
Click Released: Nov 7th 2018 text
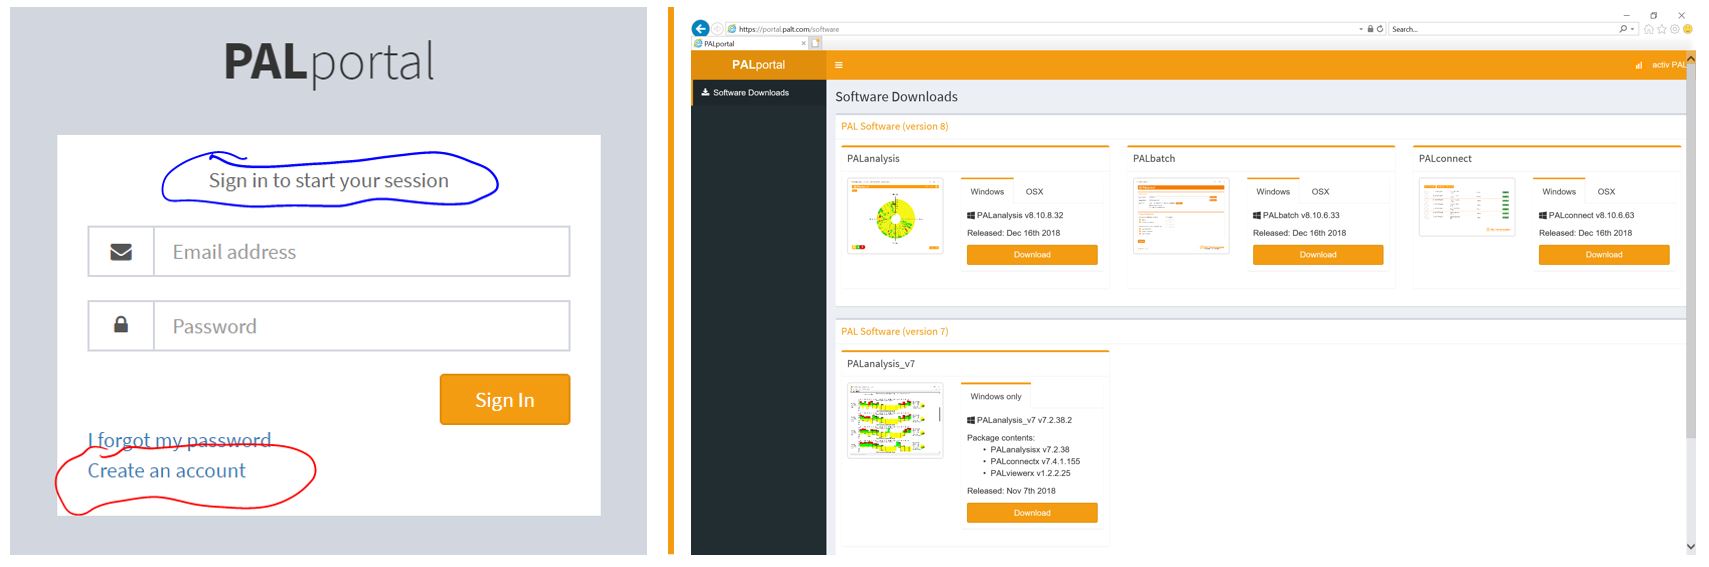(1013, 491)
